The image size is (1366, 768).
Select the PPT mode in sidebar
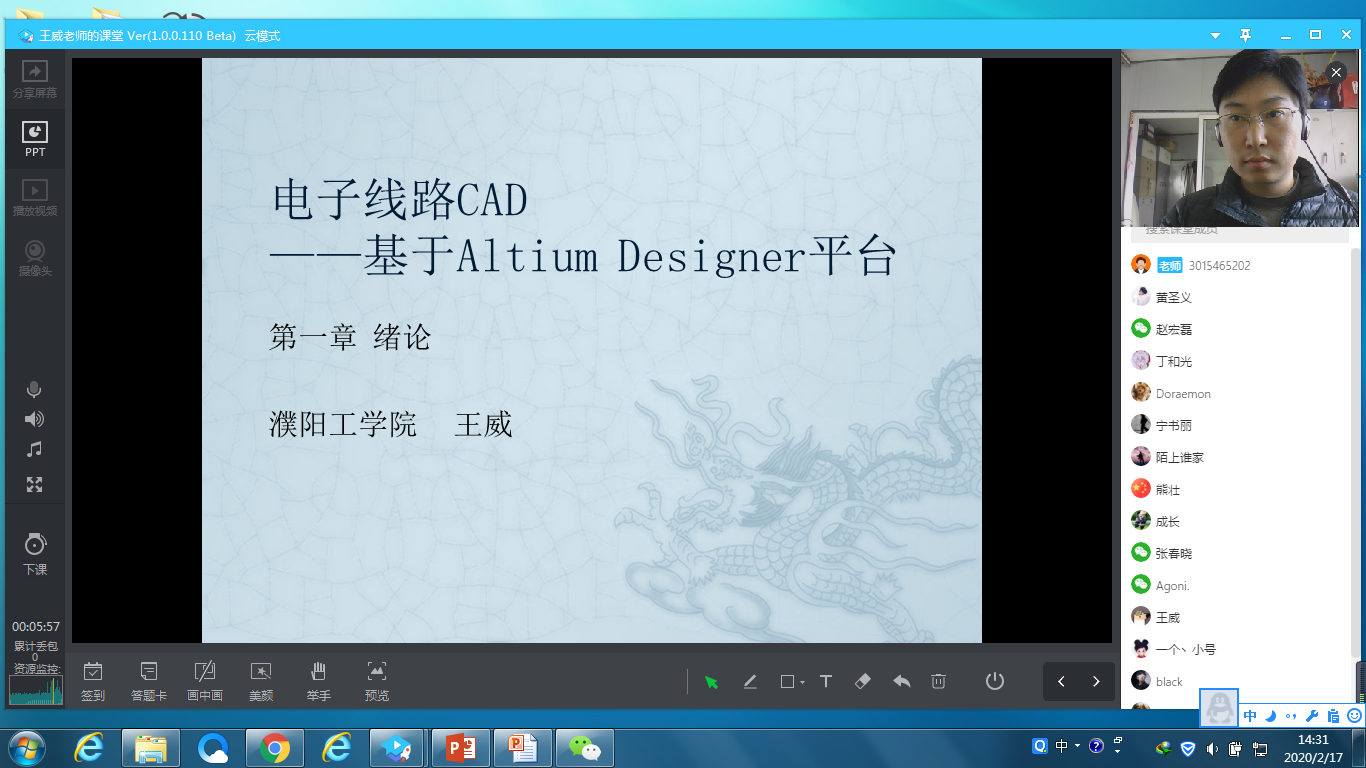pos(35,139)
